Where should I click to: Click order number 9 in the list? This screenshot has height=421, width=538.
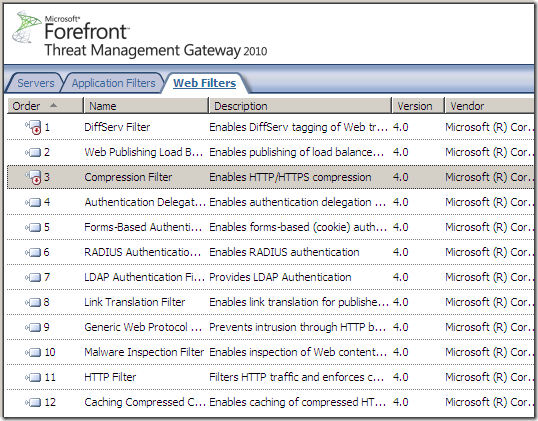[x=47, y=327]
